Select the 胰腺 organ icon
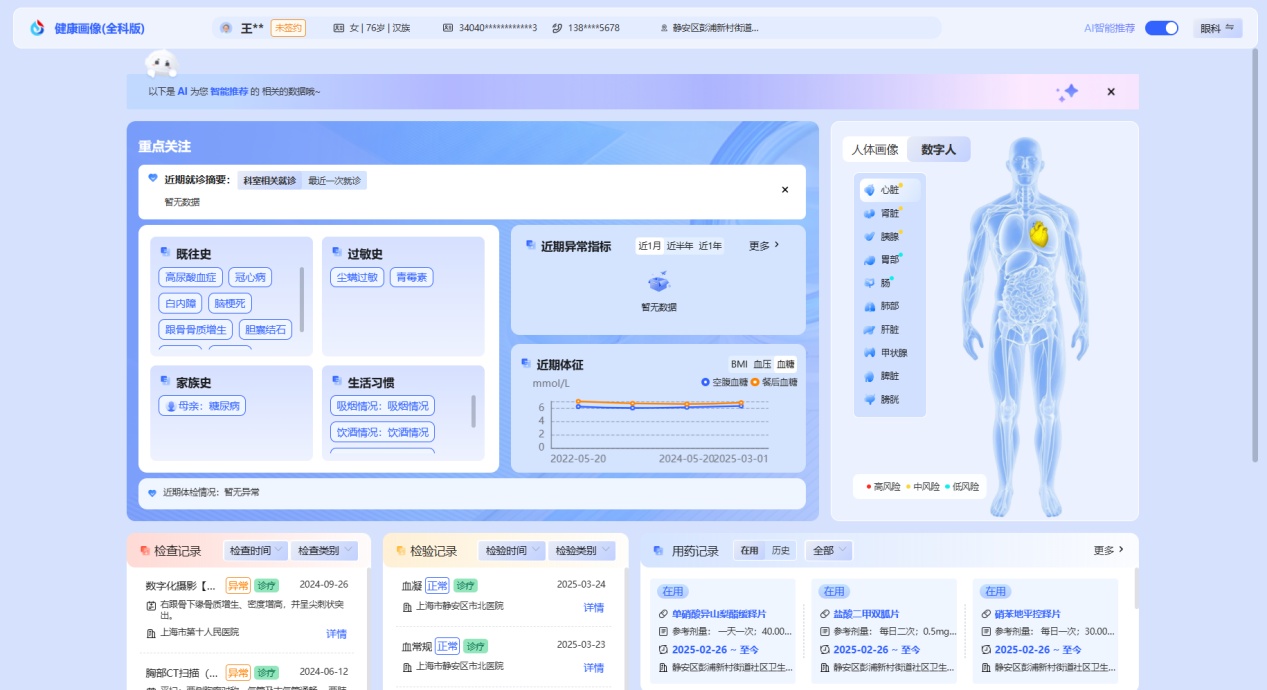Screen dimensions: 1267x690 (869, 236)
